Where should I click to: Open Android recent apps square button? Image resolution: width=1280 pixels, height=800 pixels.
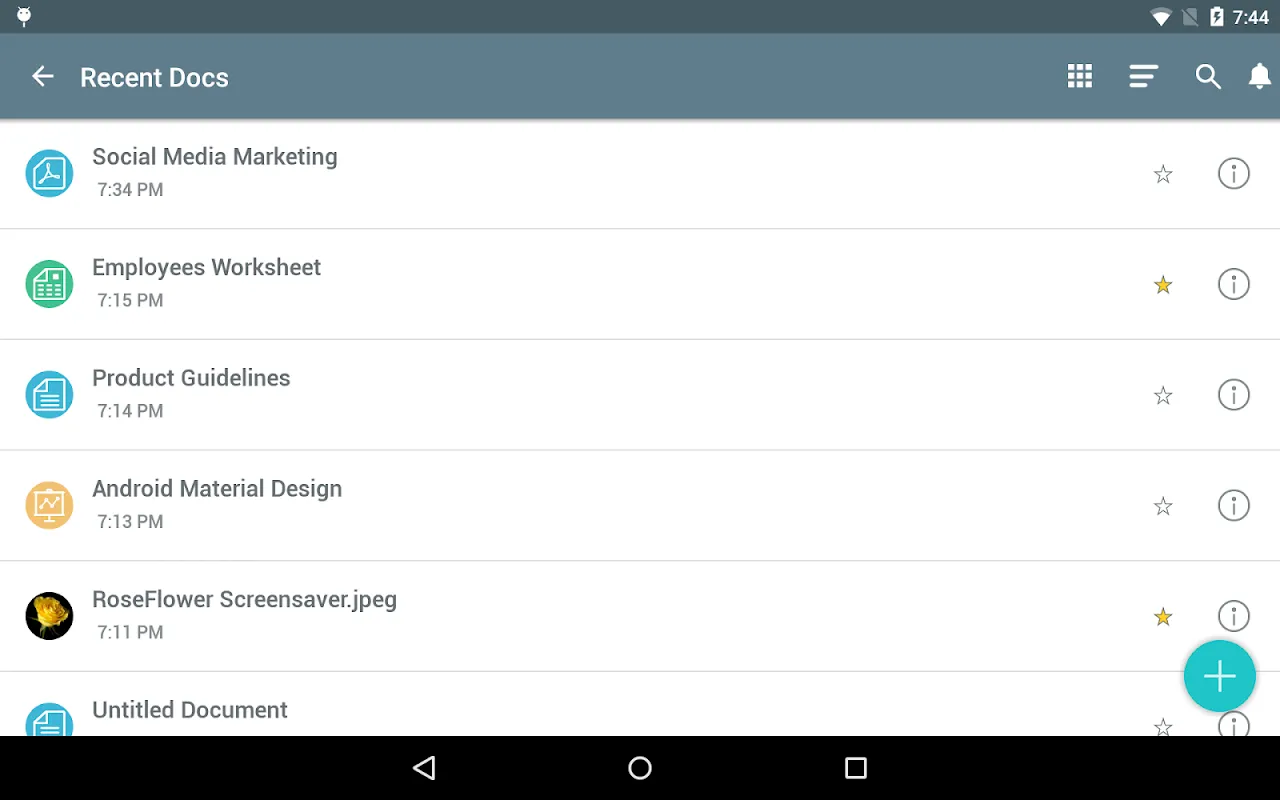pos(855,768)
